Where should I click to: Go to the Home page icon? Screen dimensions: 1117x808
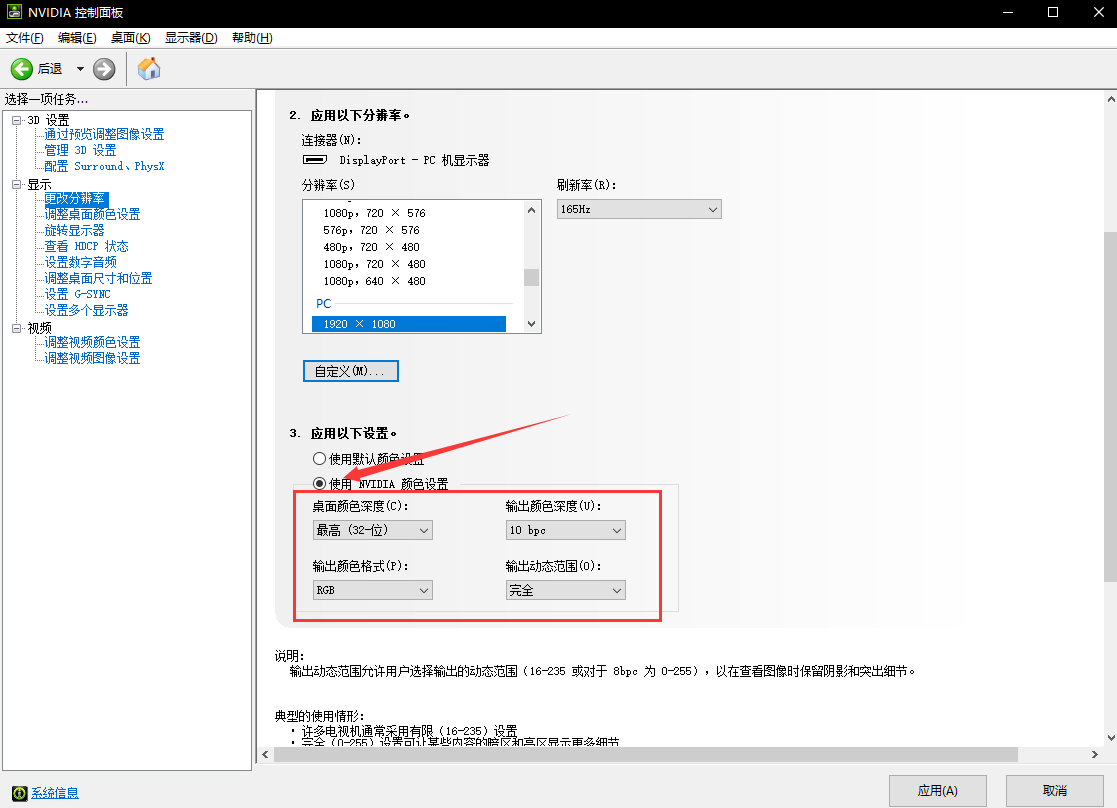(x=149, y=69)
